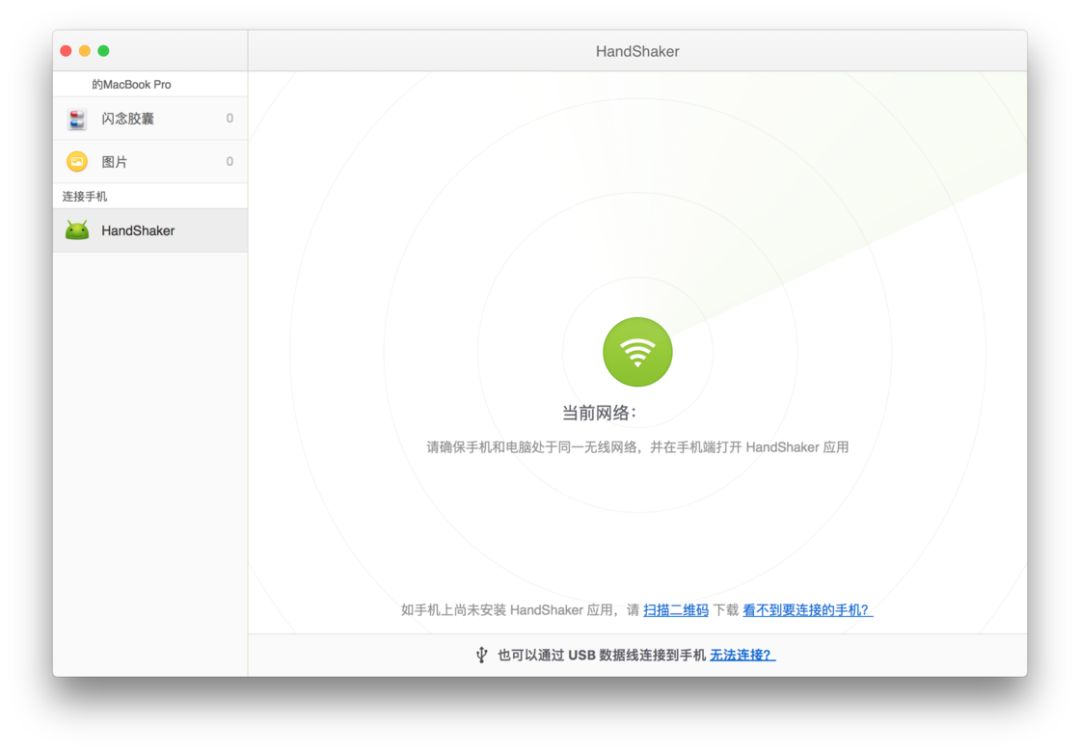Viewport: 1080px width, 752px height.
Task: Open the 无法连接? help link
Action: tap(742, 655)
